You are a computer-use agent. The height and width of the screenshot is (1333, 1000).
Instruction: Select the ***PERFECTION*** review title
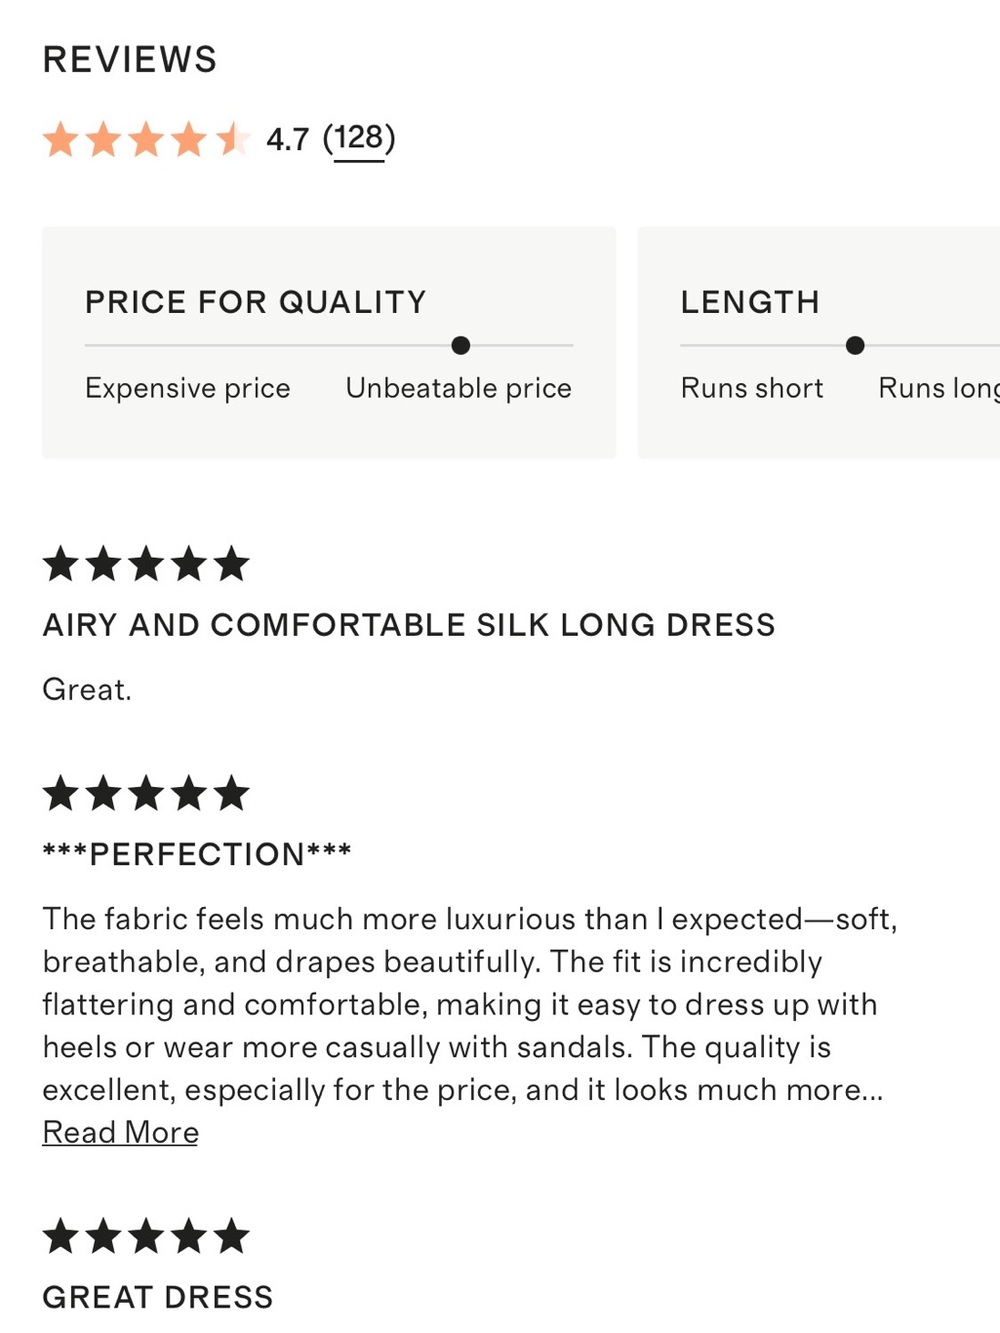tap(197, 854)
